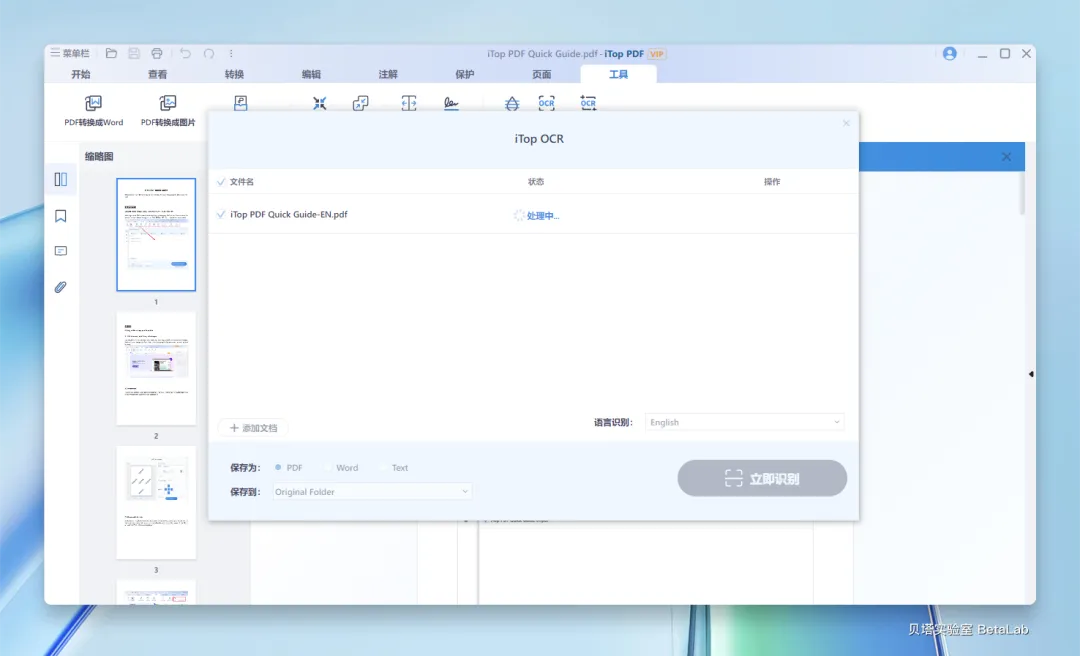
Task: Click the area OCR selection icon
Action: 588,103
